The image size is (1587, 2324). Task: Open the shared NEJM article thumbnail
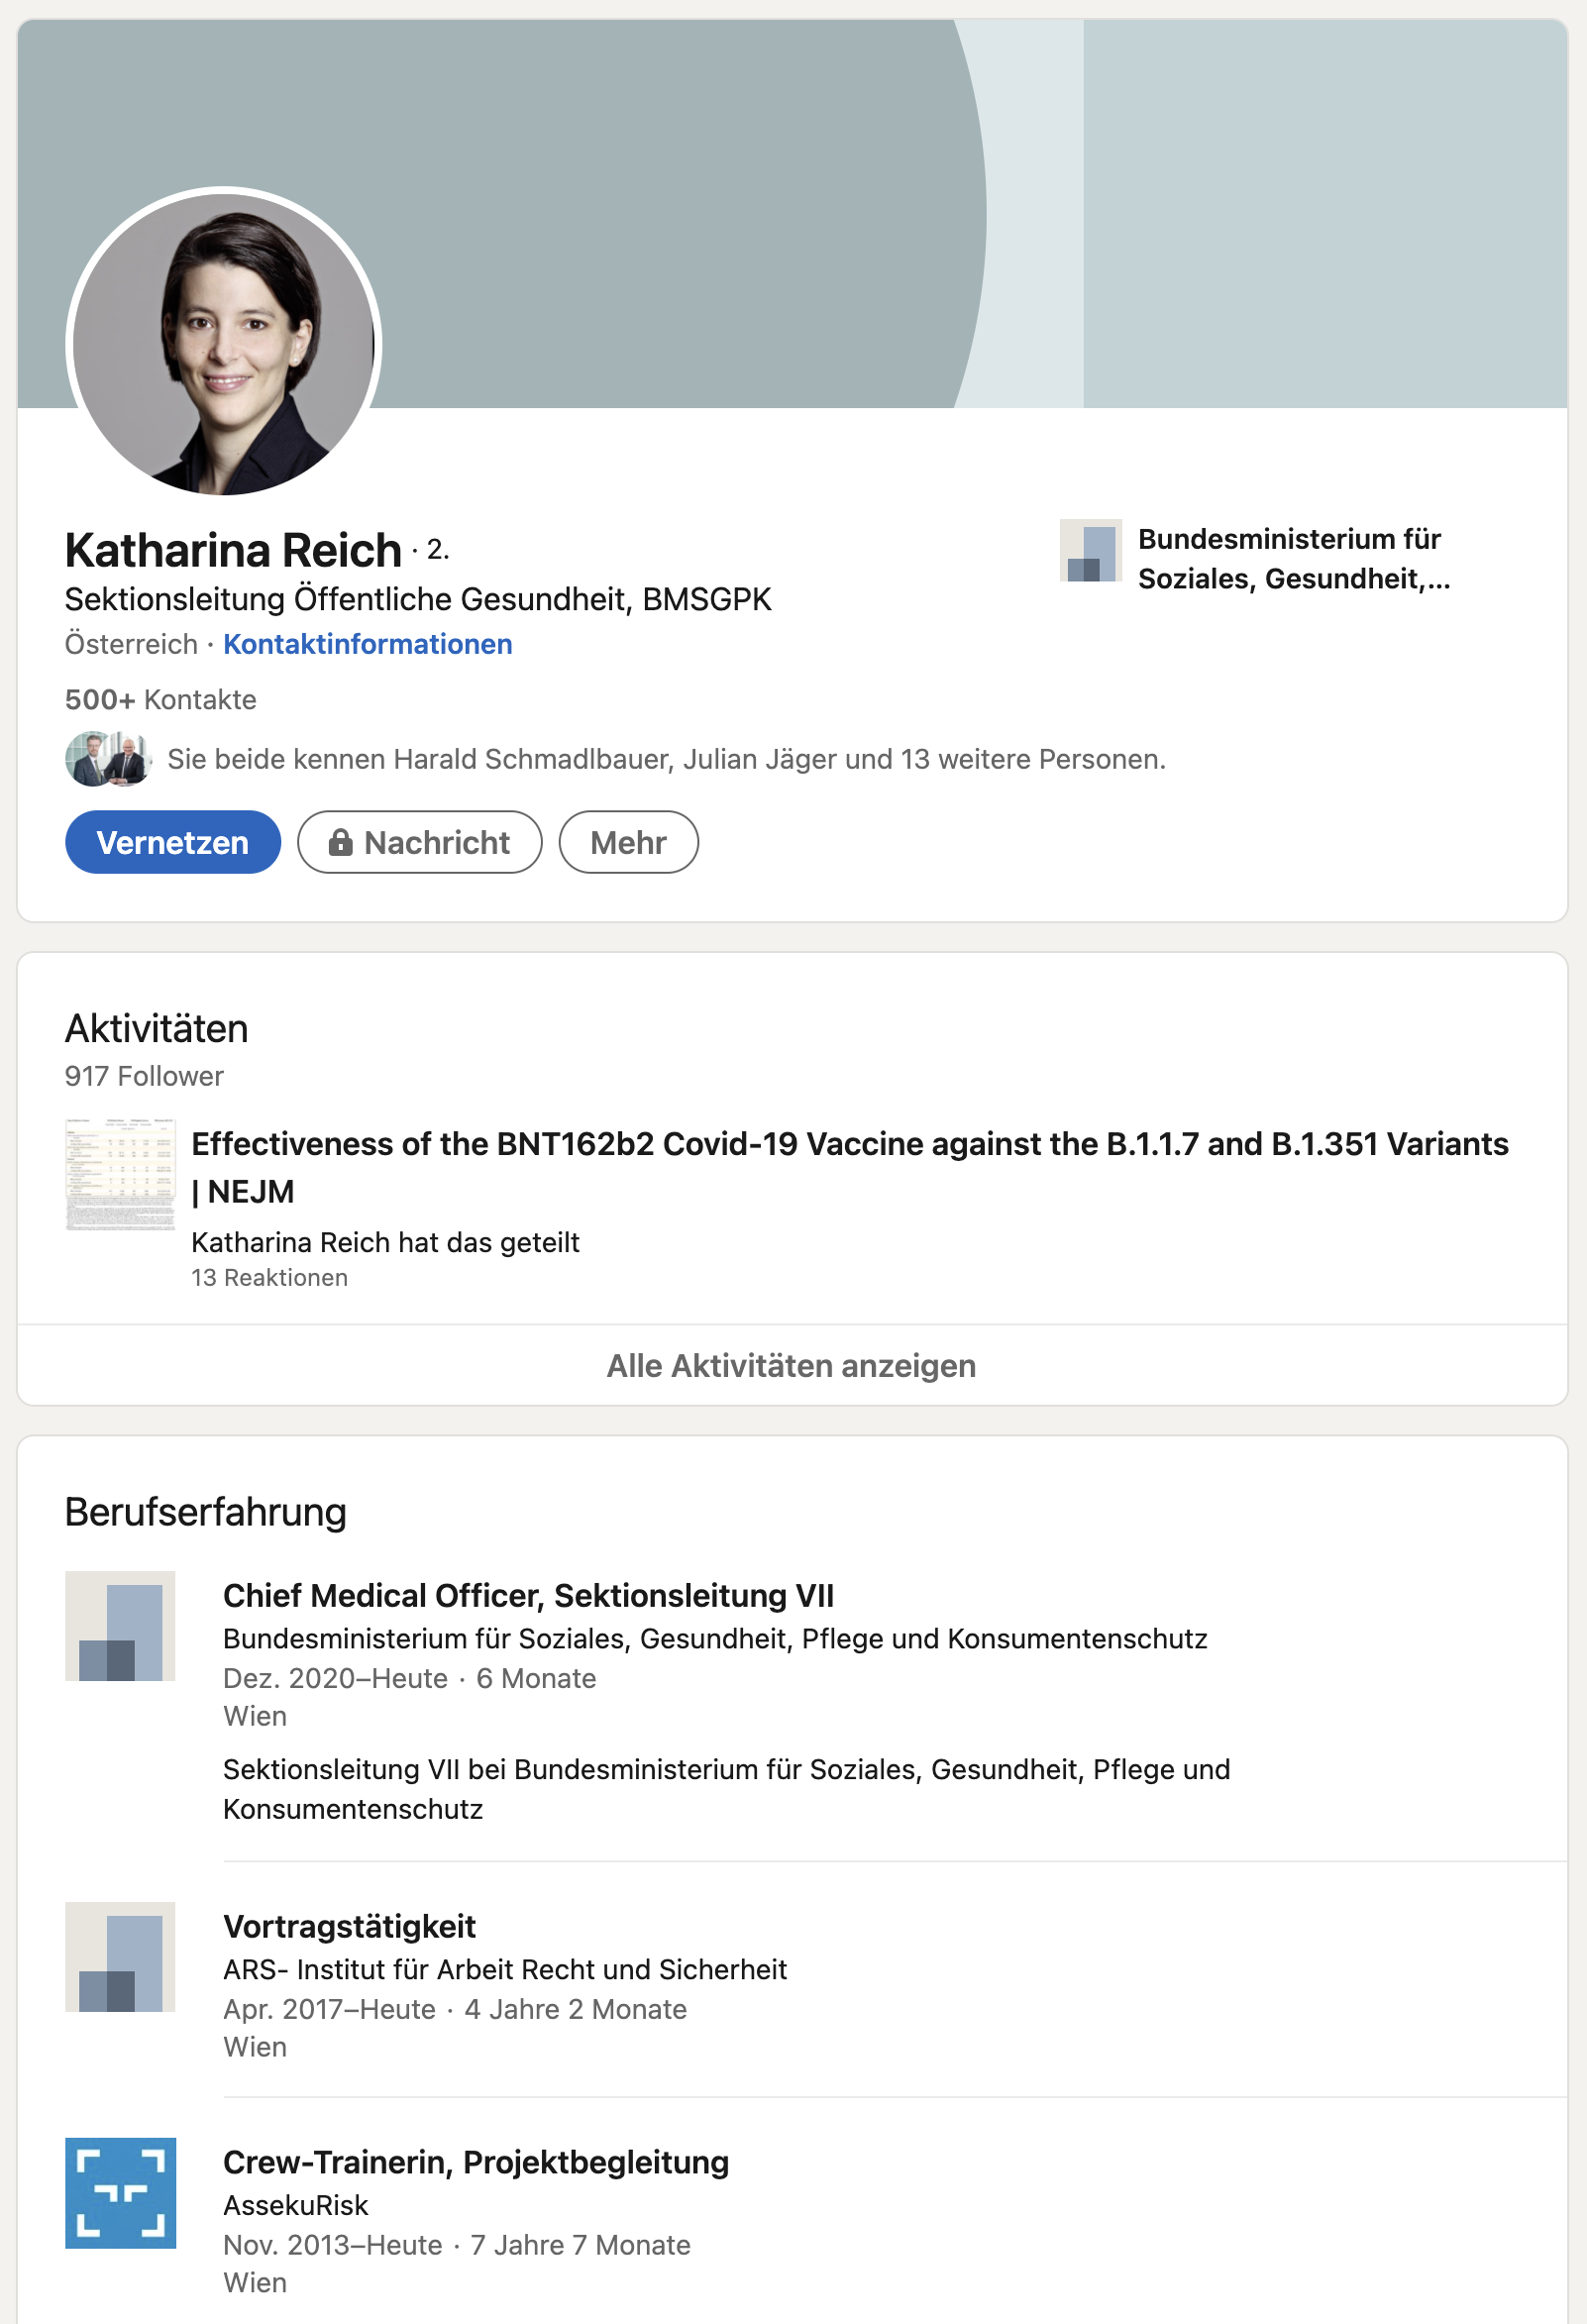click(x=120, y=1174)
